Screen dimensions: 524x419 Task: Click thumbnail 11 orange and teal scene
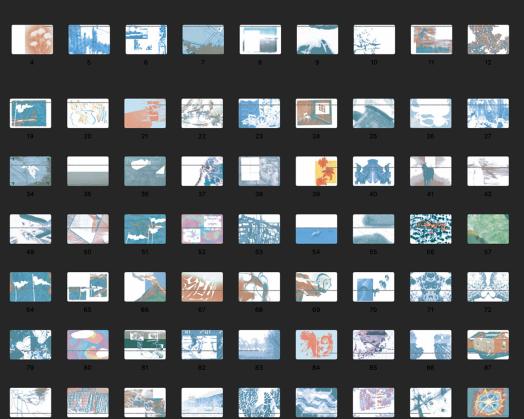431,39
